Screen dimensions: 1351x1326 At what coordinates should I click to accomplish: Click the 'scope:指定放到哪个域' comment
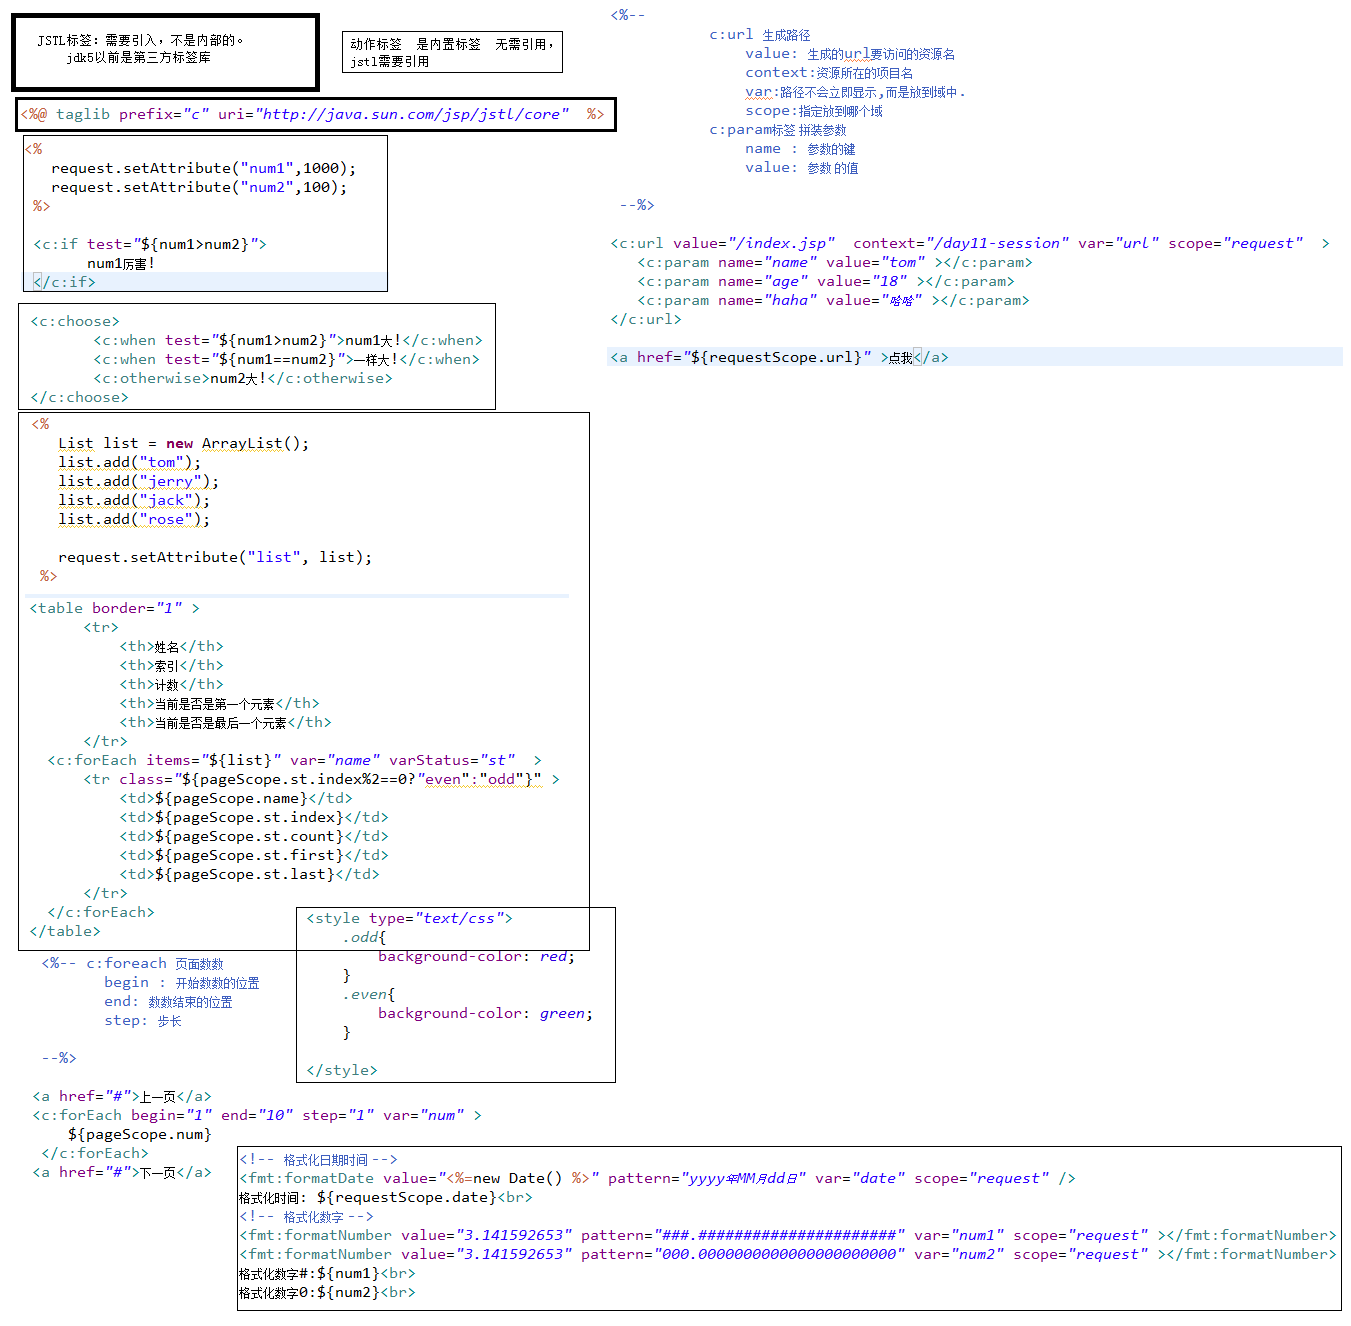(x=814, y=111)
